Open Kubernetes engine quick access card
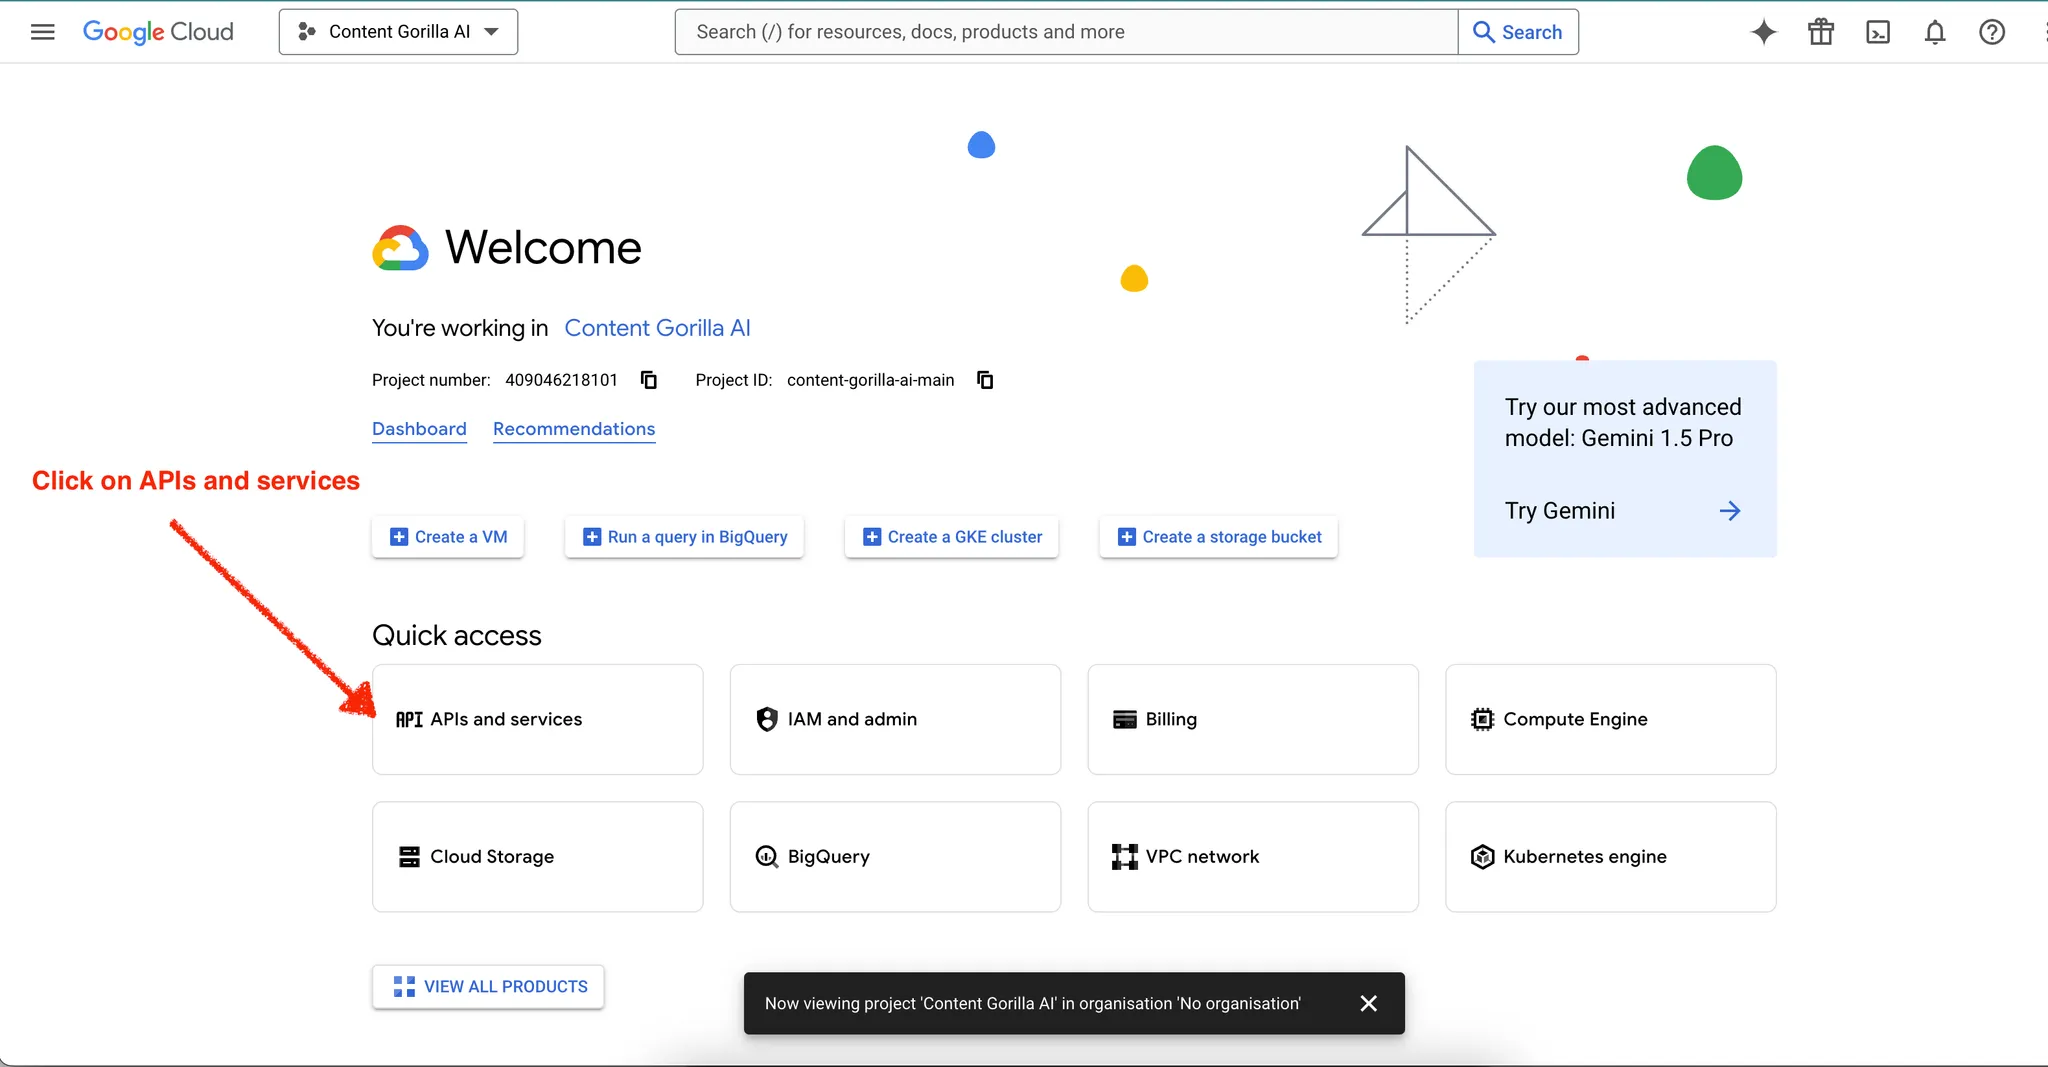 point(1611,857)
